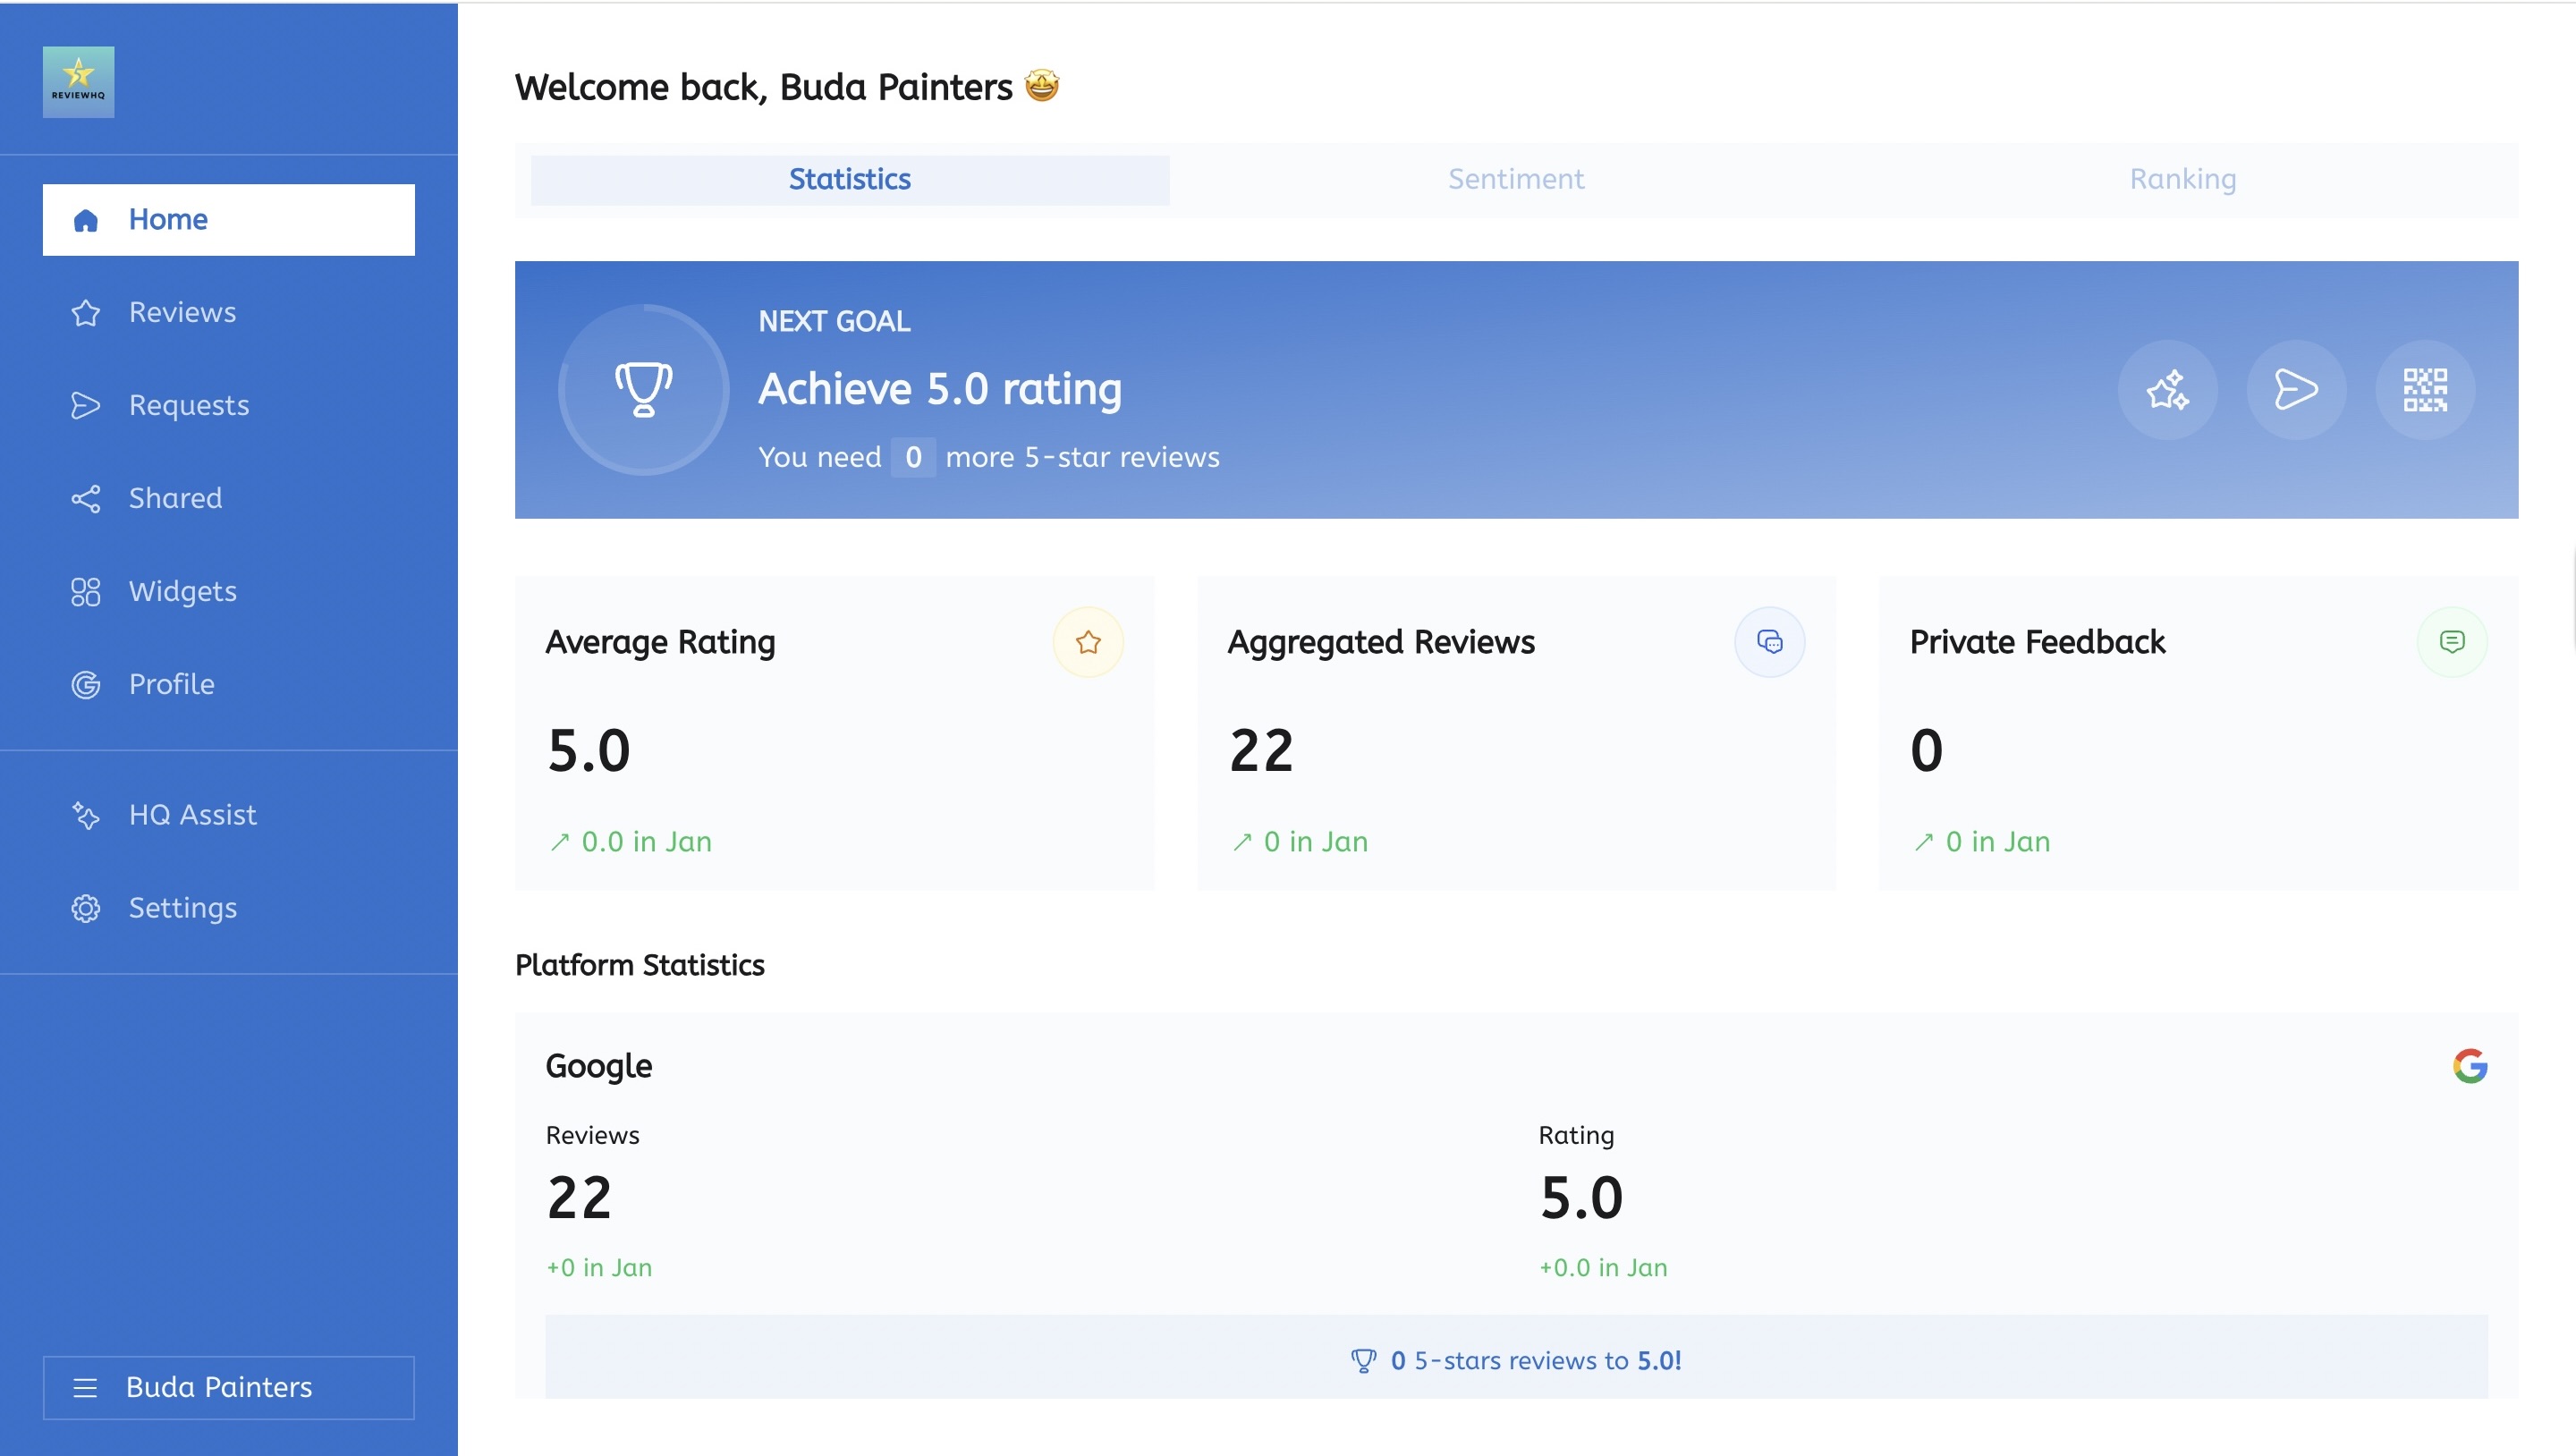This screenshot has width=2576, height=1456.
Task: Click the chat icon on Aggregated Reviews card
Action: 1770,642
